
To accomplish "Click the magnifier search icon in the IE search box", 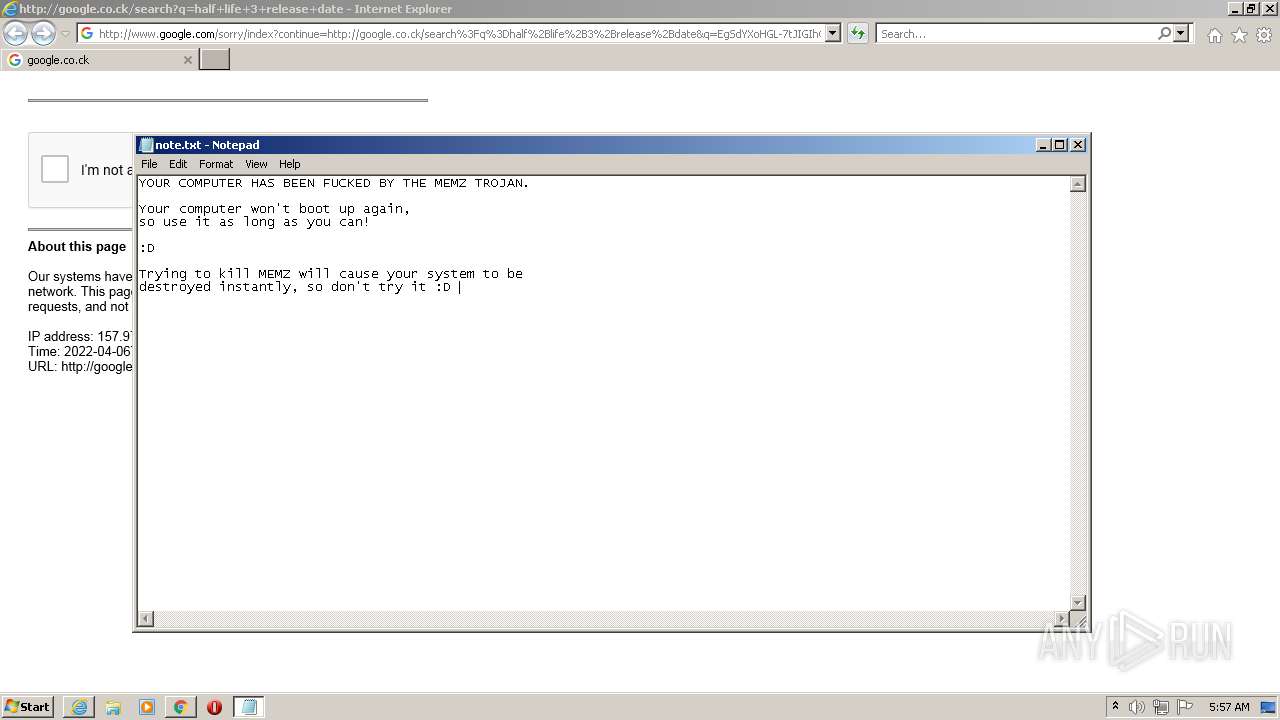I will click(1164, 34).
